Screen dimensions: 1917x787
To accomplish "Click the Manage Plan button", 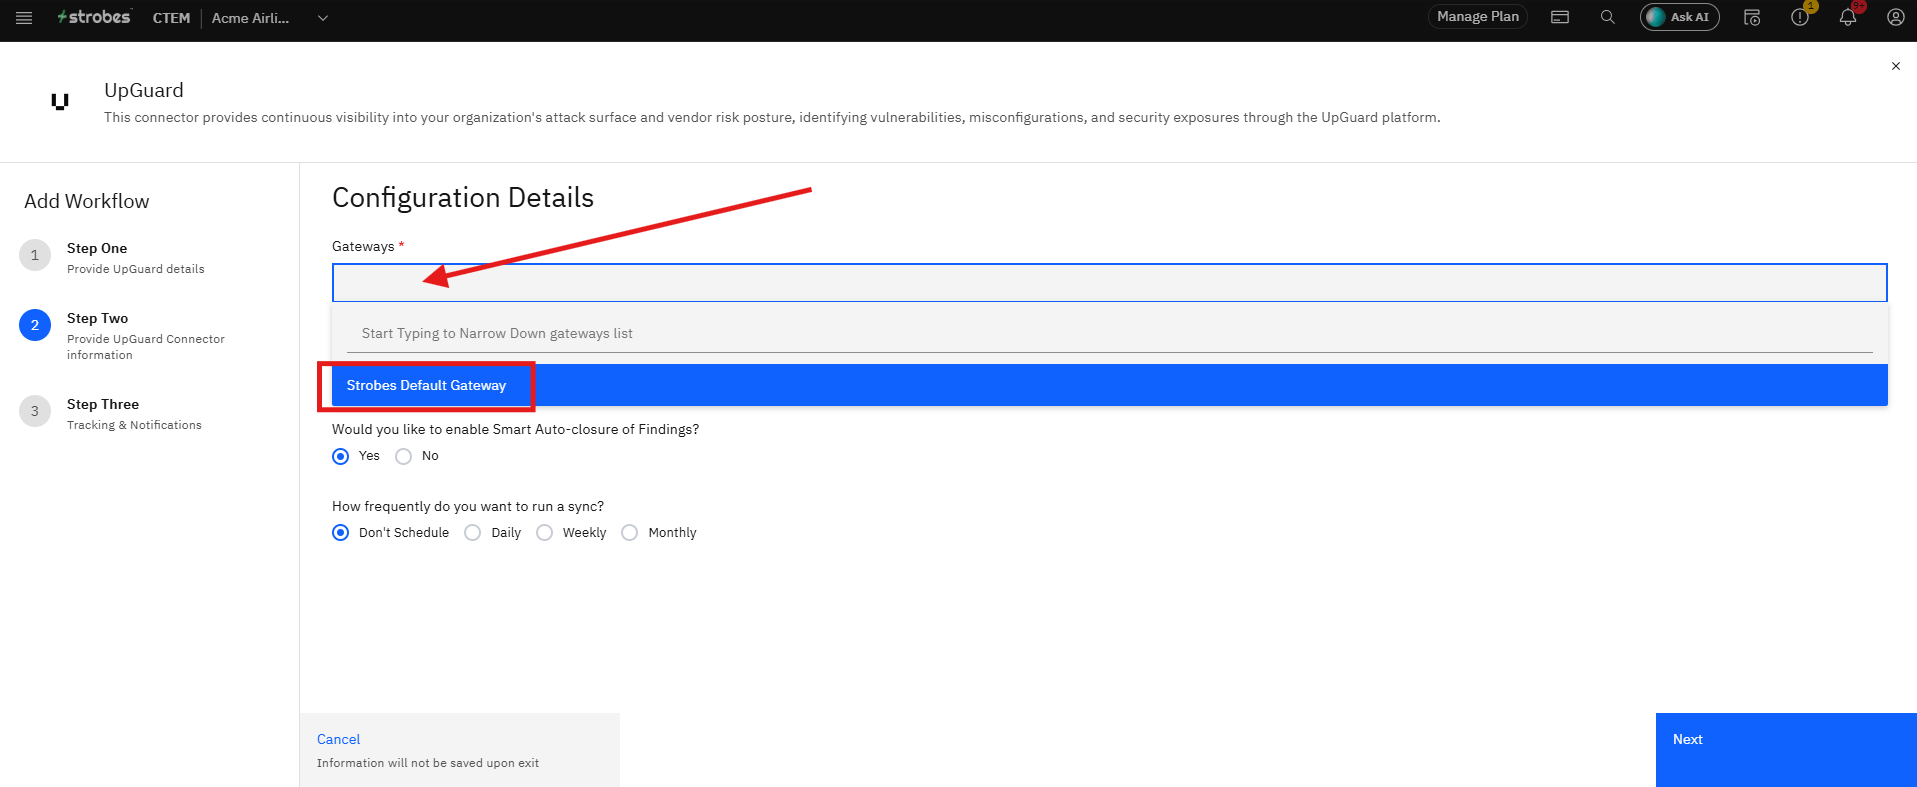I will 1478,17.
